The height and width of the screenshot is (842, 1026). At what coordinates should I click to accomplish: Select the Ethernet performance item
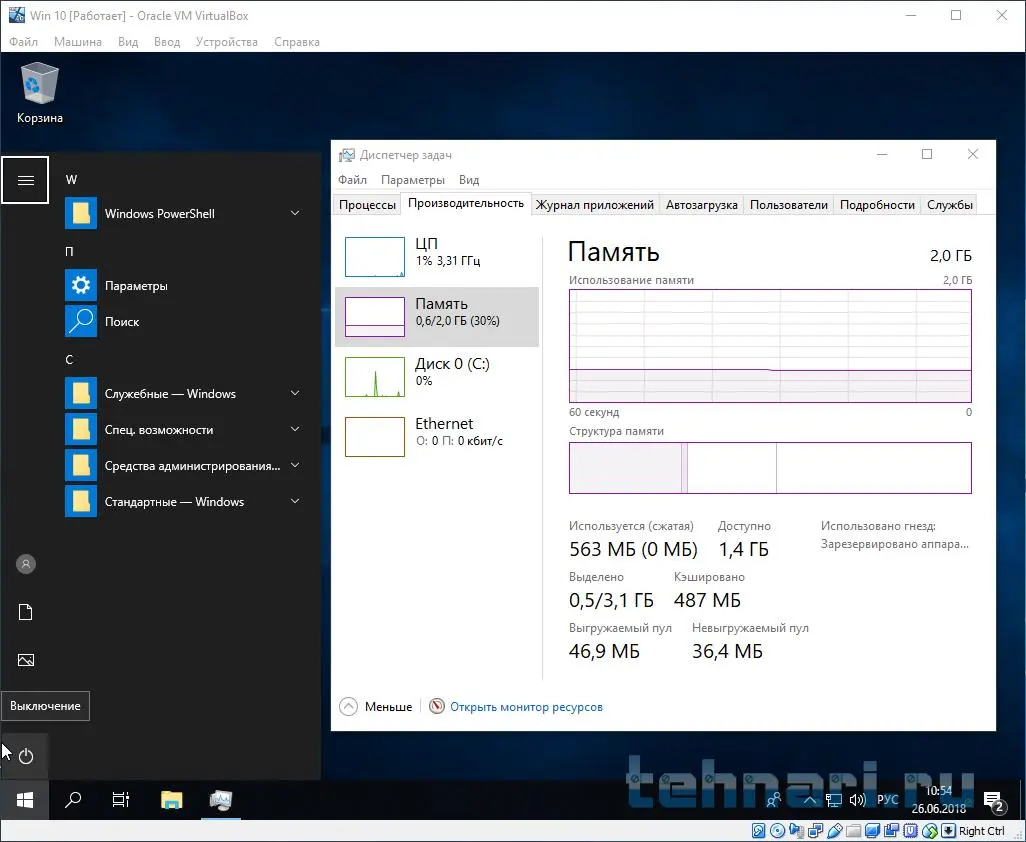coord(436,436)
